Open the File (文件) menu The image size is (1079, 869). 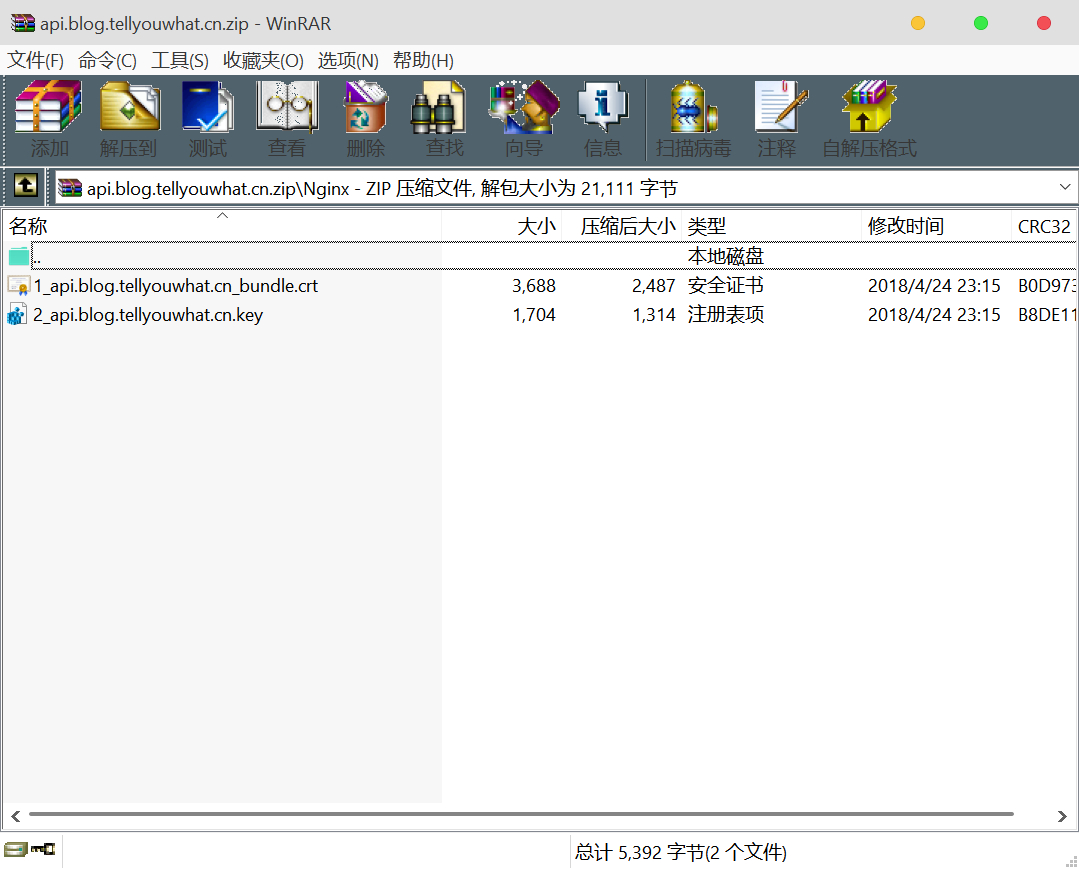(35, 60)
